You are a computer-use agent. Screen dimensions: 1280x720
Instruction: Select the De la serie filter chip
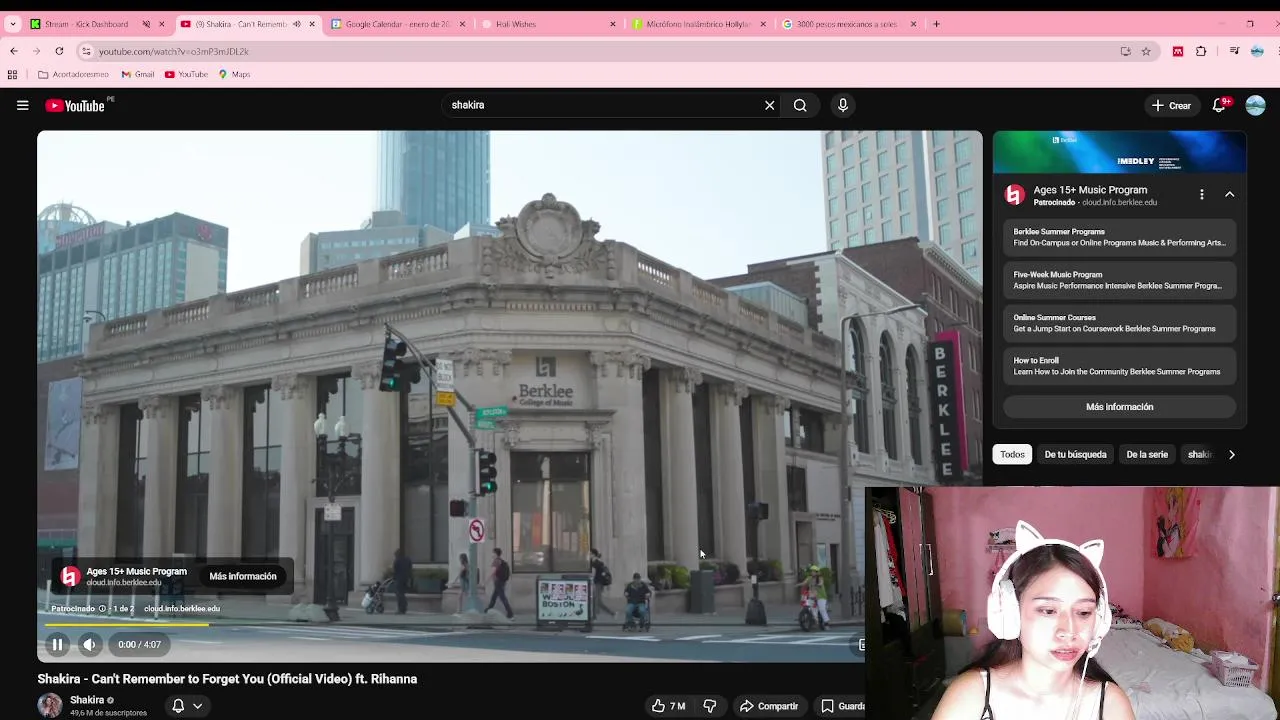point(1147,455)
